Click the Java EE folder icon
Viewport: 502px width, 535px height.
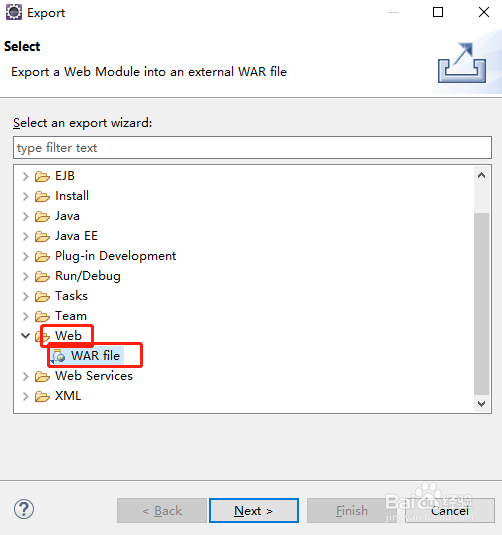pyautogui.click(x=42, y=236)
